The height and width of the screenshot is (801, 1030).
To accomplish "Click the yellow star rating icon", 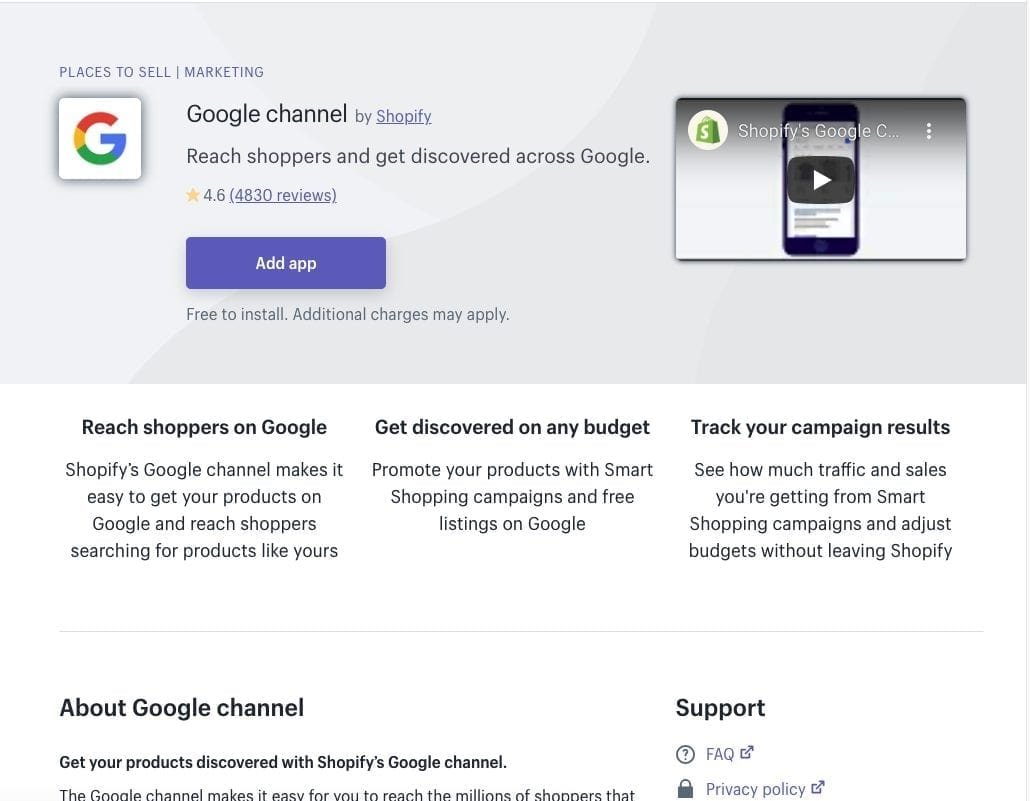I will [193, 196].
